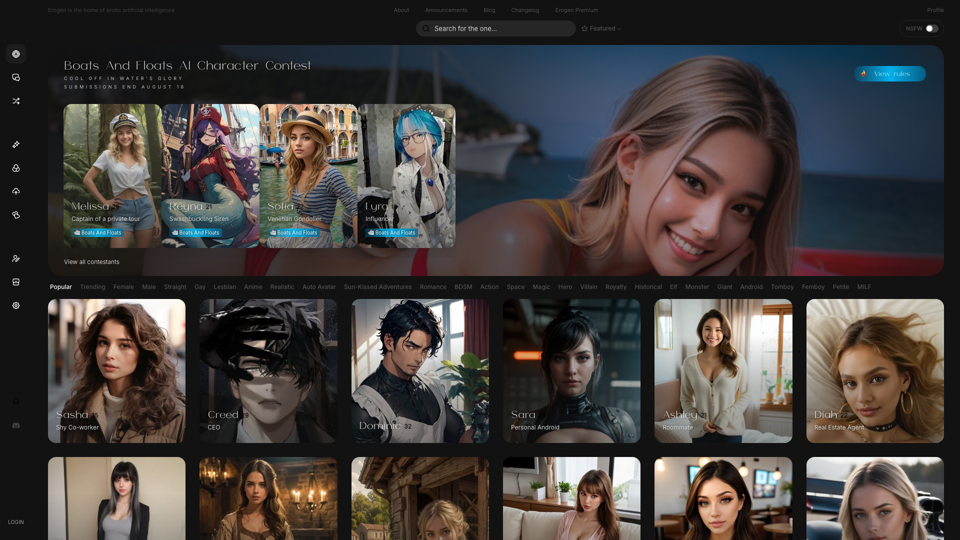Click the three overlapping circles sidebar icon

pos(16,168)
